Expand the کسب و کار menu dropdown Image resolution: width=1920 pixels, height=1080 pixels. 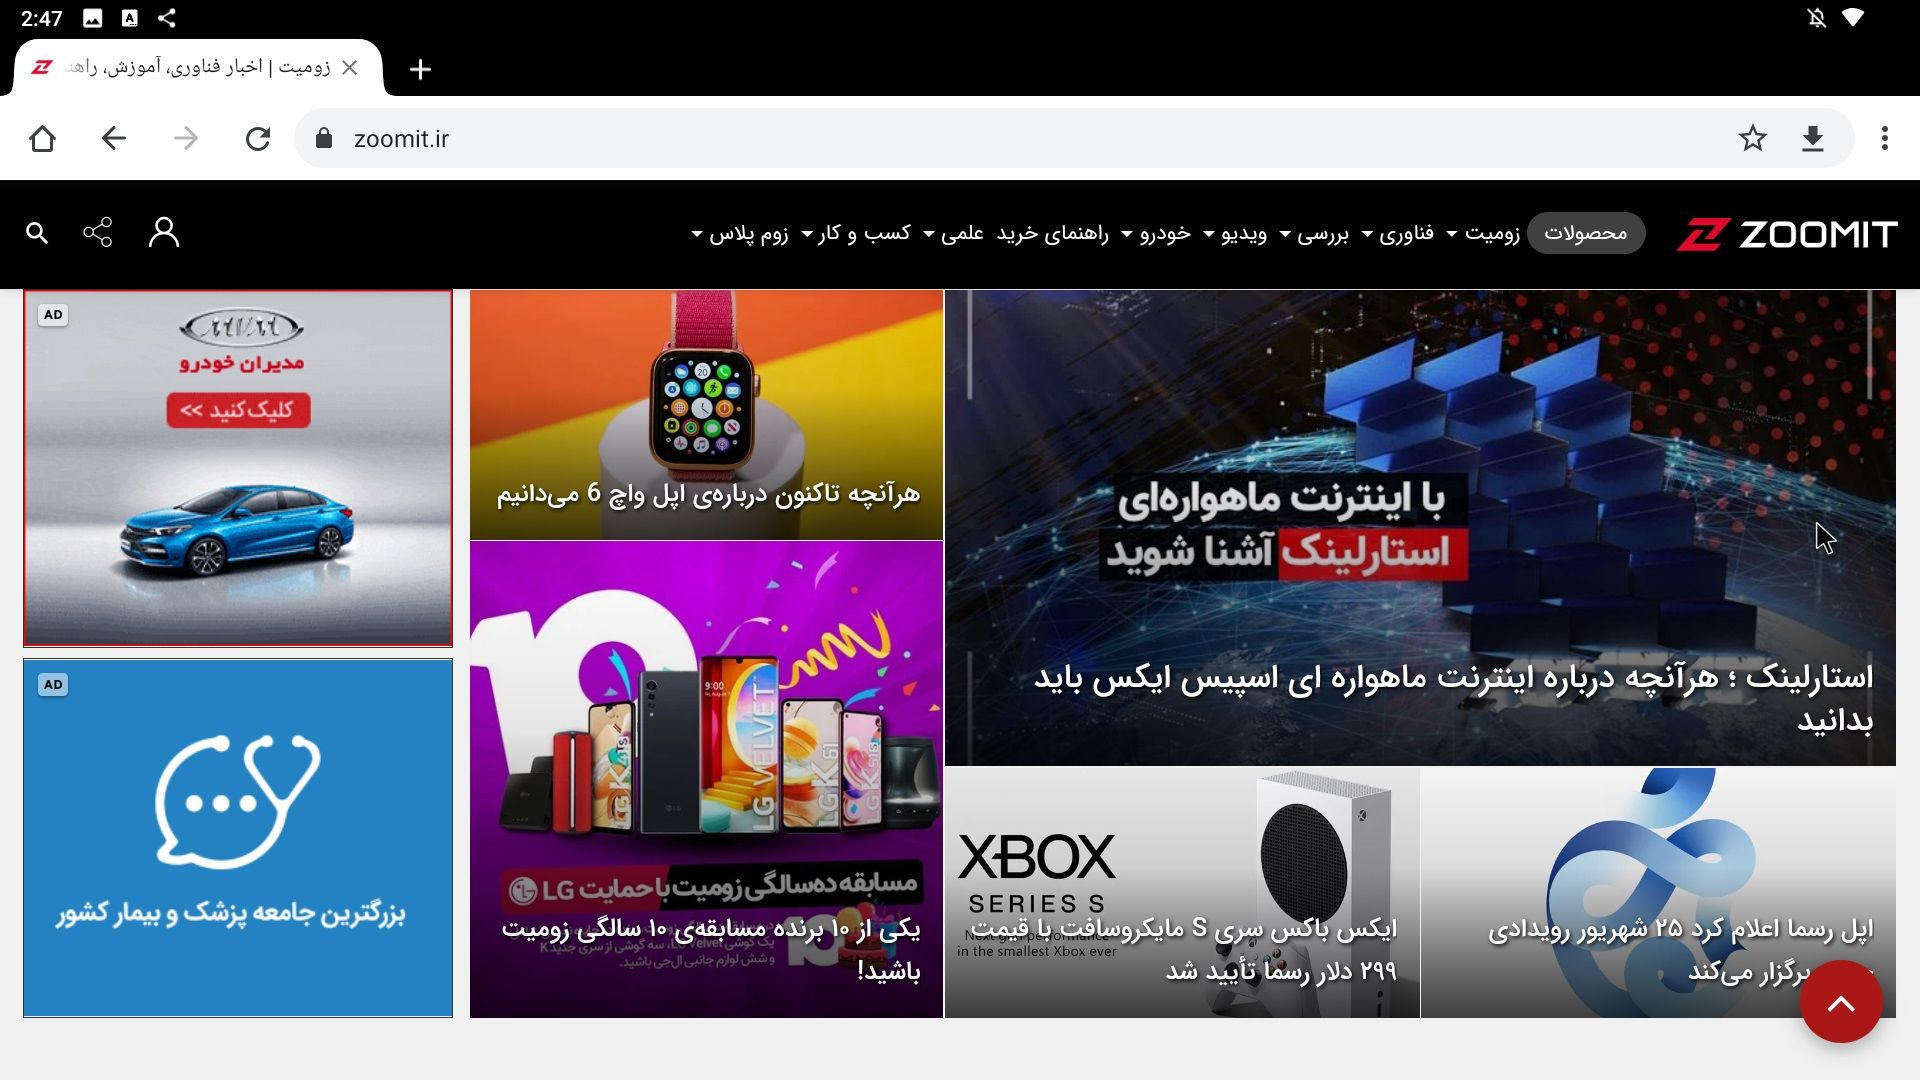tap(855, 233)
